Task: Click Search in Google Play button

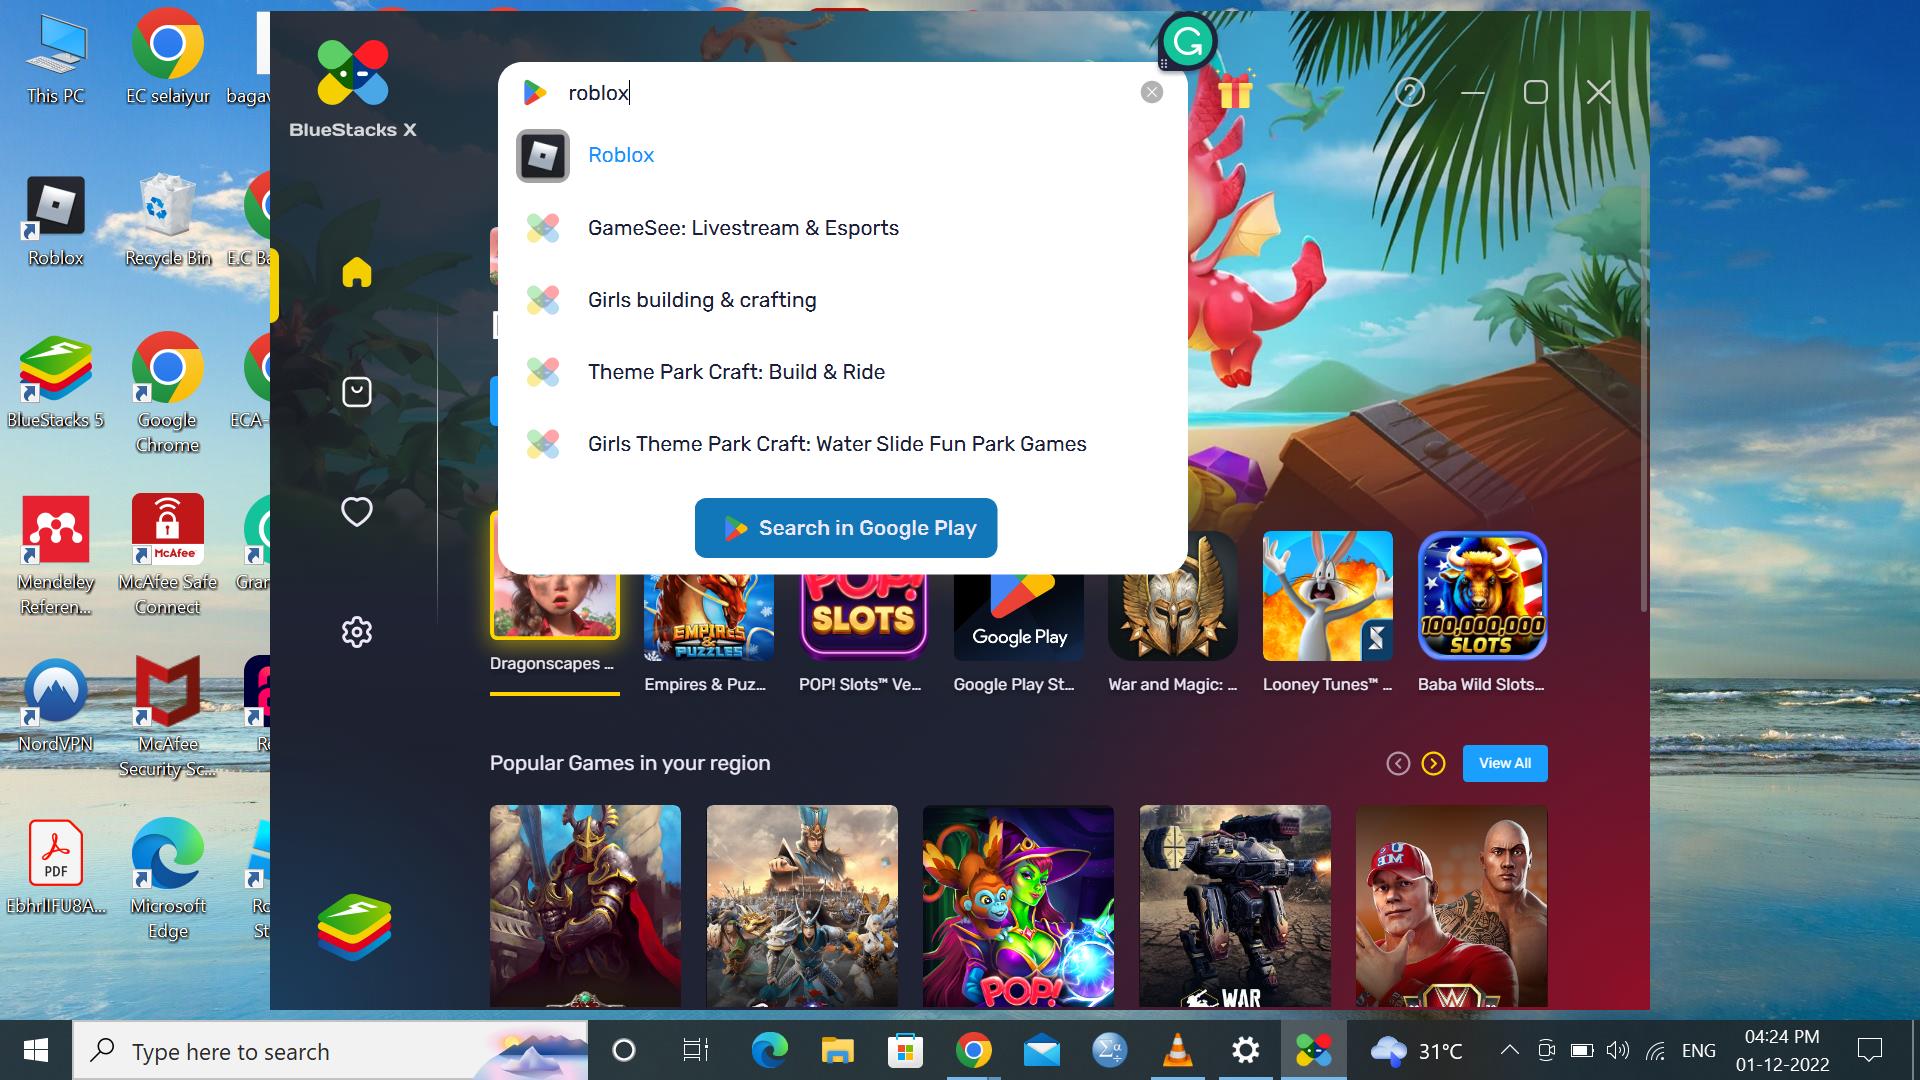Action: [846, 528]
